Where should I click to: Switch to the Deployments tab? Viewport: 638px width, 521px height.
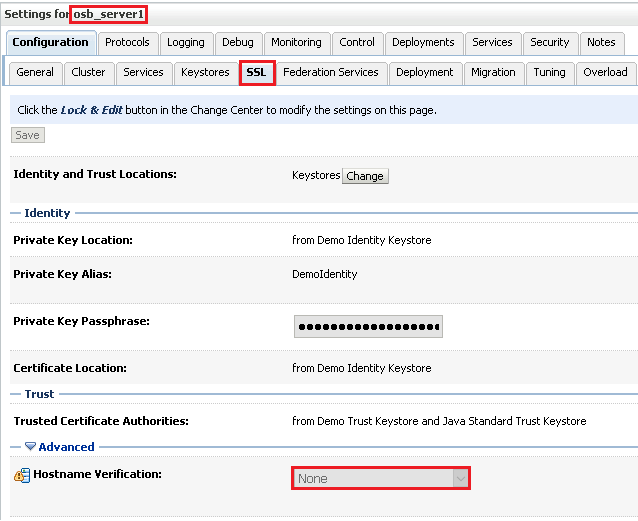click(423, 43)
